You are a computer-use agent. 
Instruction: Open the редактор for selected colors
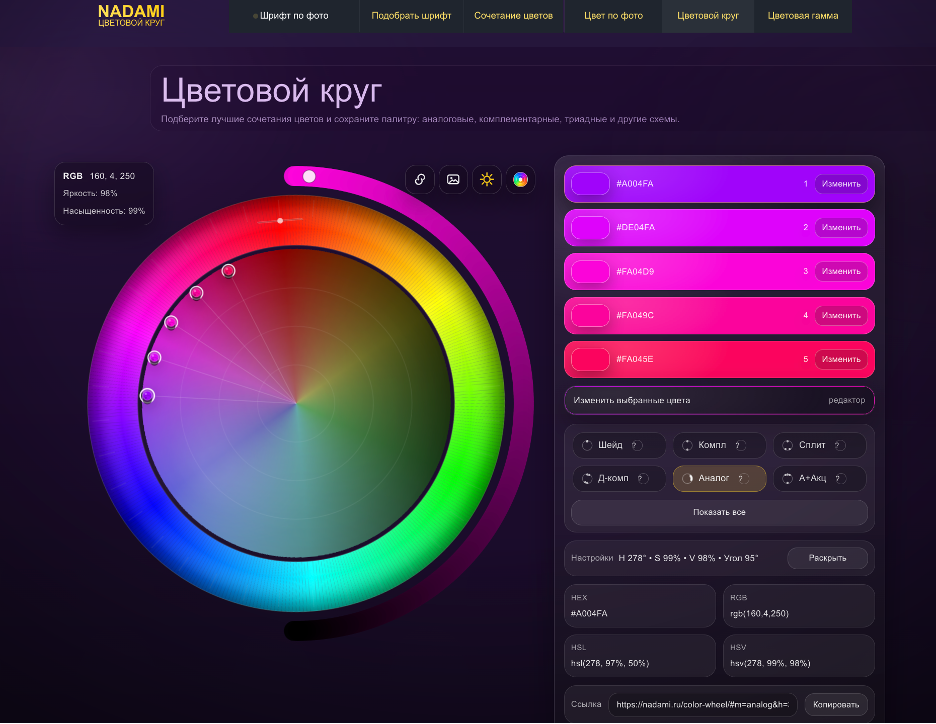click(x=846, y=400)
